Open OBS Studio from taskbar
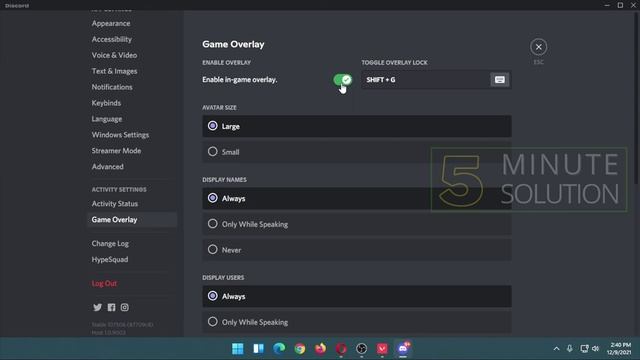Screen dimensions: 640x360 tap(362, 349)
